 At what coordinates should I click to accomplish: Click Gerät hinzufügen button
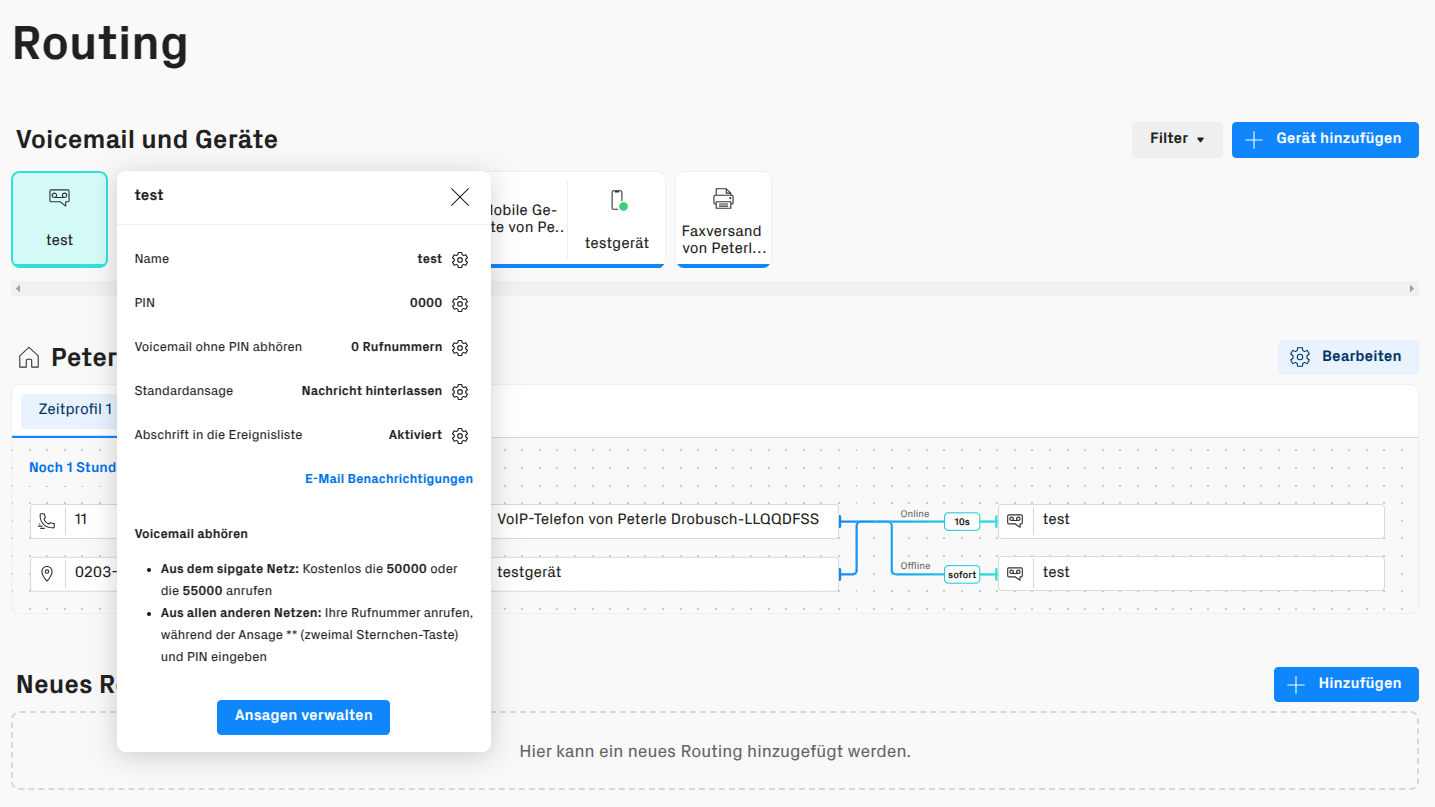click(x=1325, y=139)
